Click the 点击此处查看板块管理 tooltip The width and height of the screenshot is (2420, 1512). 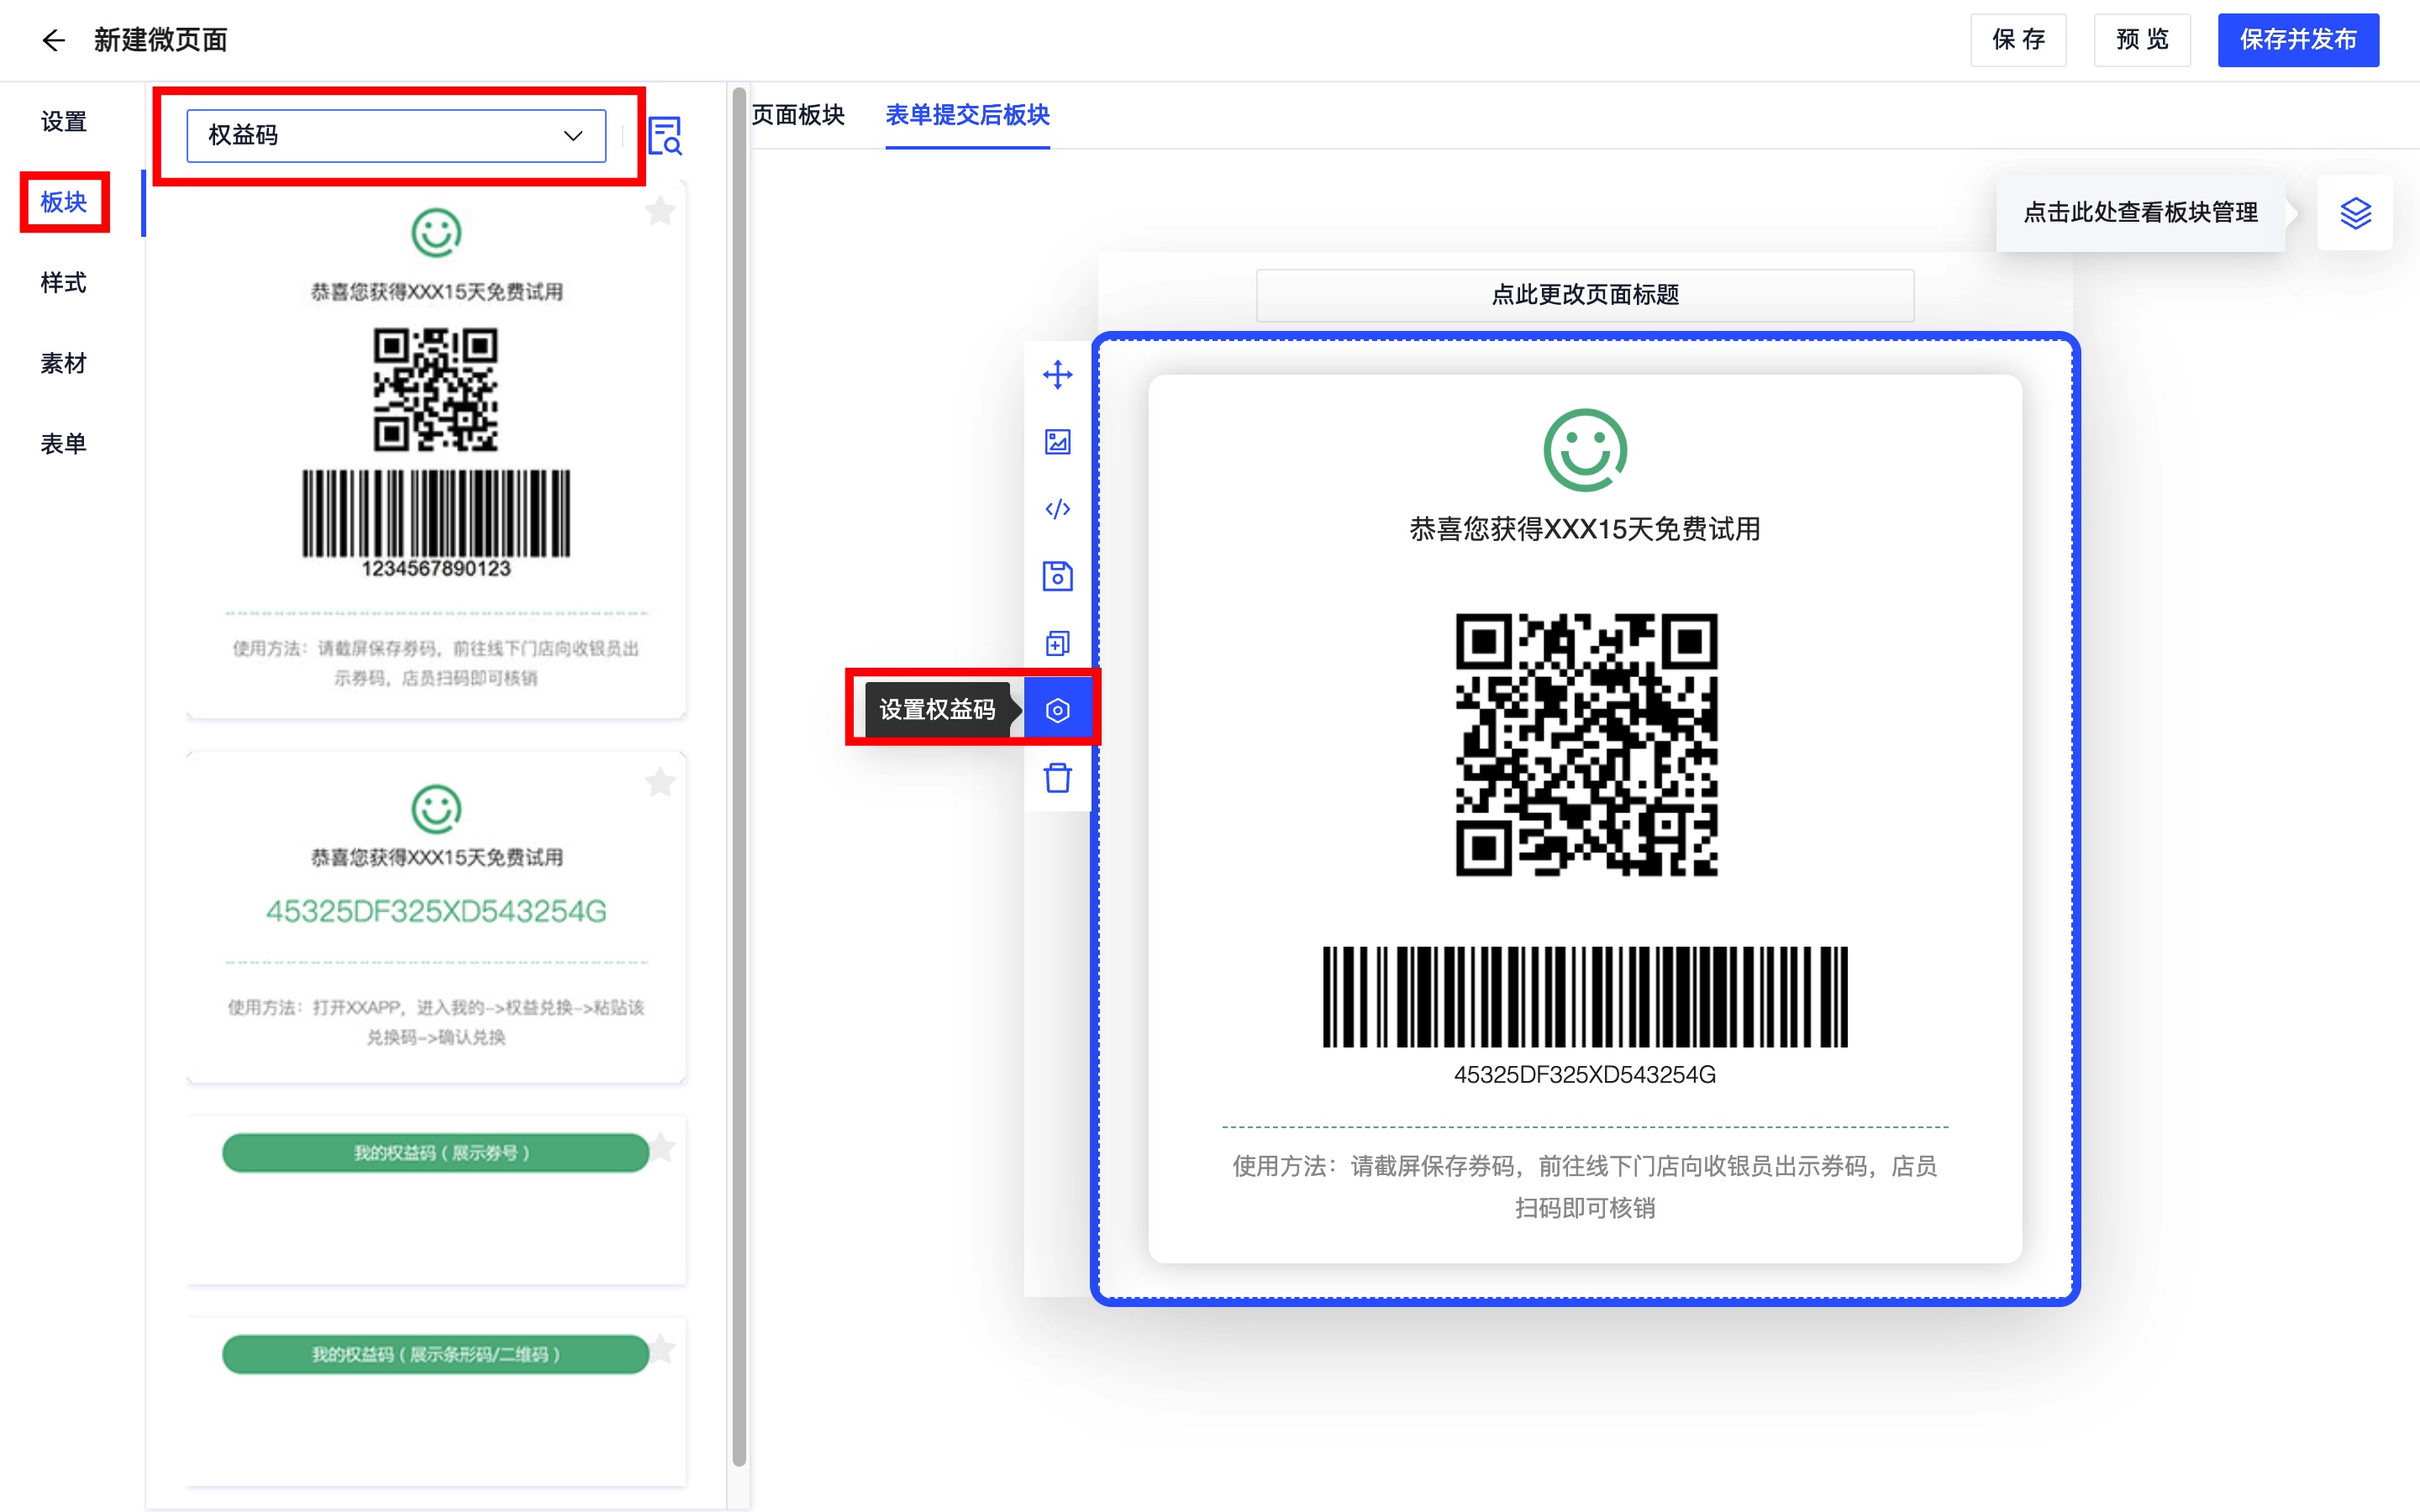2141,213
